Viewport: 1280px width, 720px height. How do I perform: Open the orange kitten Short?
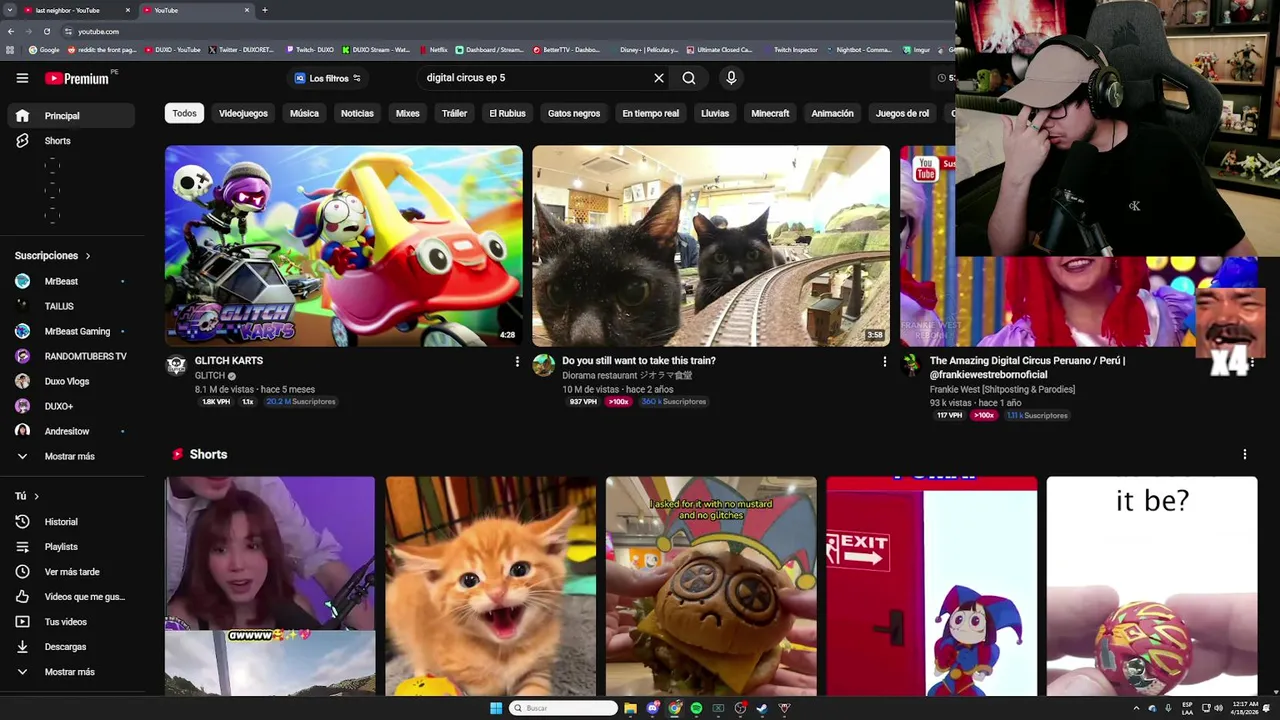coord(490,586)
